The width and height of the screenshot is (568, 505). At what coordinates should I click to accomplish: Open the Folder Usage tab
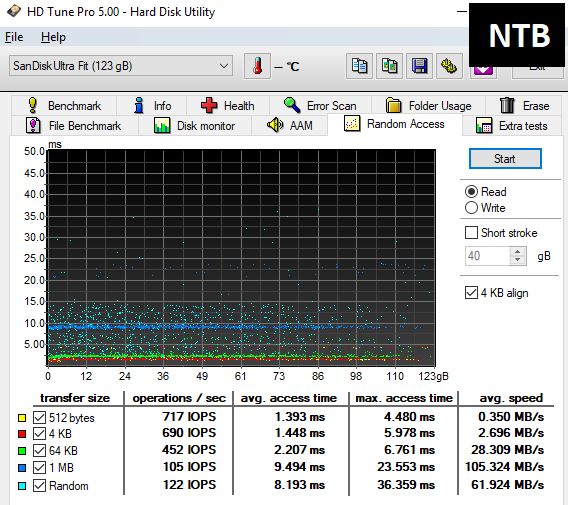coord(428,105)
